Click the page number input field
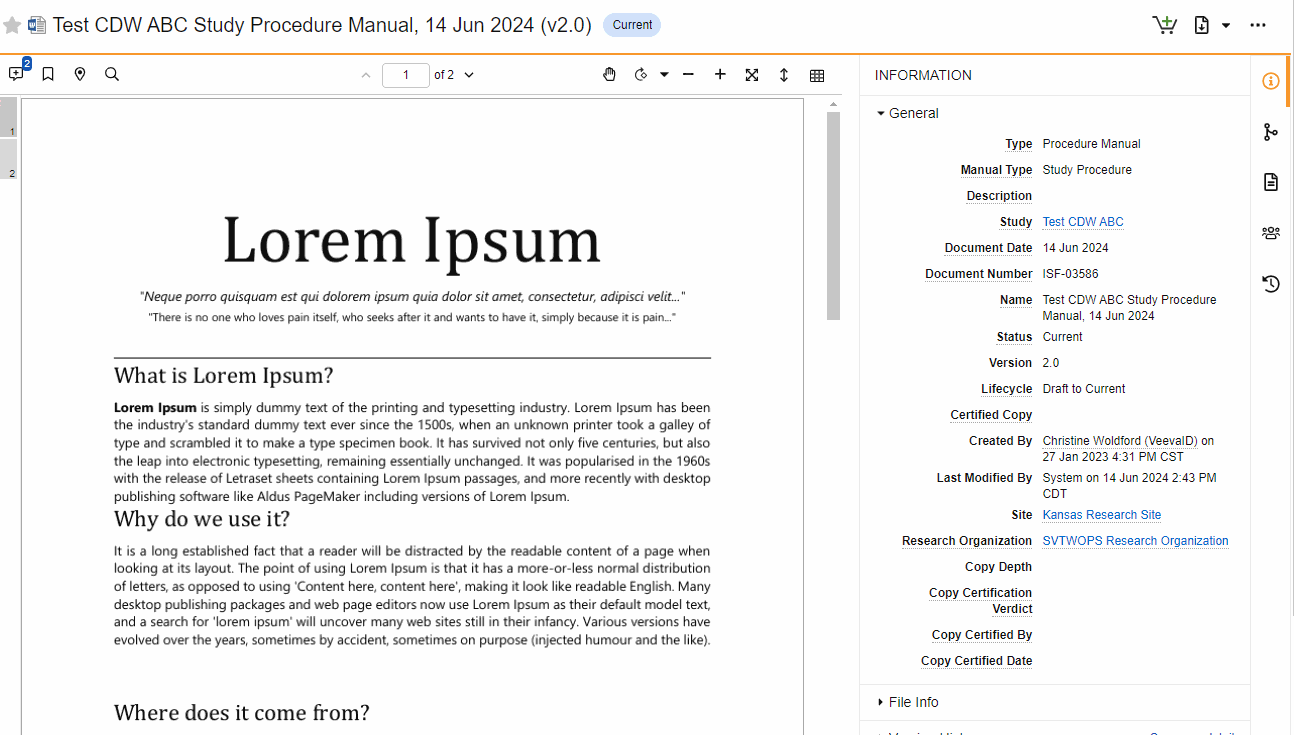This screenshot has height=735, width=1294. [406, 75]
